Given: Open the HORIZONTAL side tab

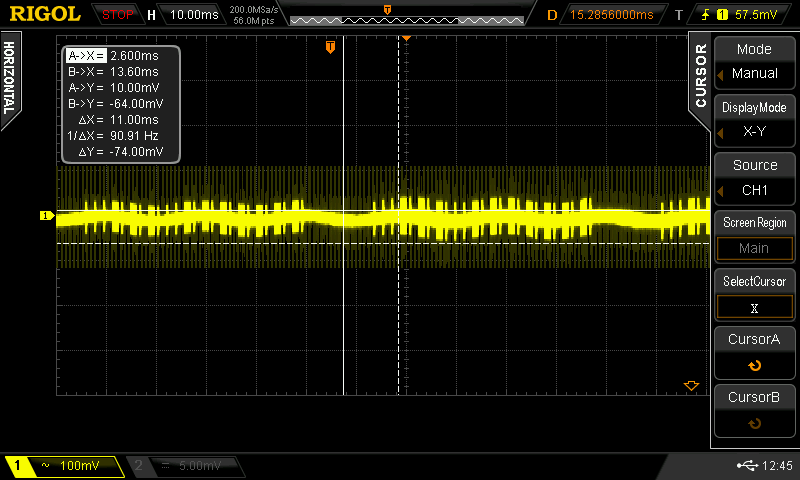Looking at the screenshot, I should pyautogui.click(x=9, y=78).
